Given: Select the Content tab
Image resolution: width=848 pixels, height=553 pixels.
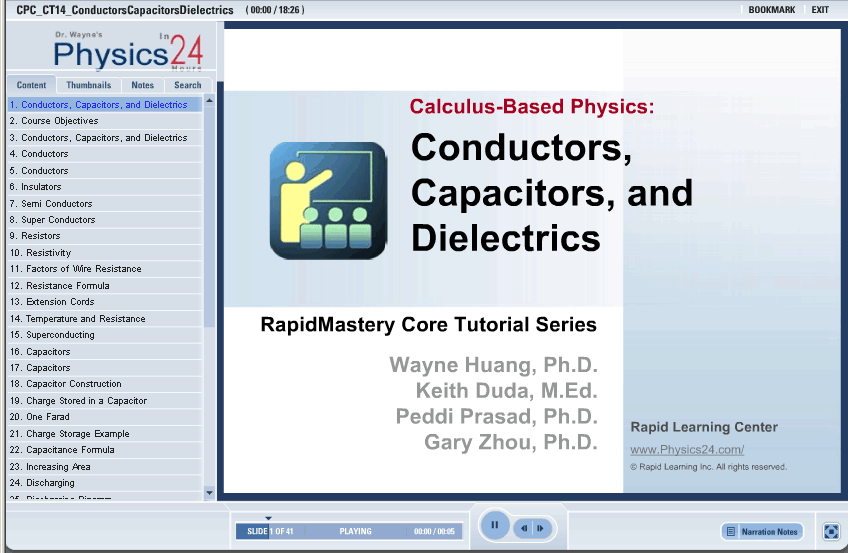Looking at the screenshot, I should (31, 85).
